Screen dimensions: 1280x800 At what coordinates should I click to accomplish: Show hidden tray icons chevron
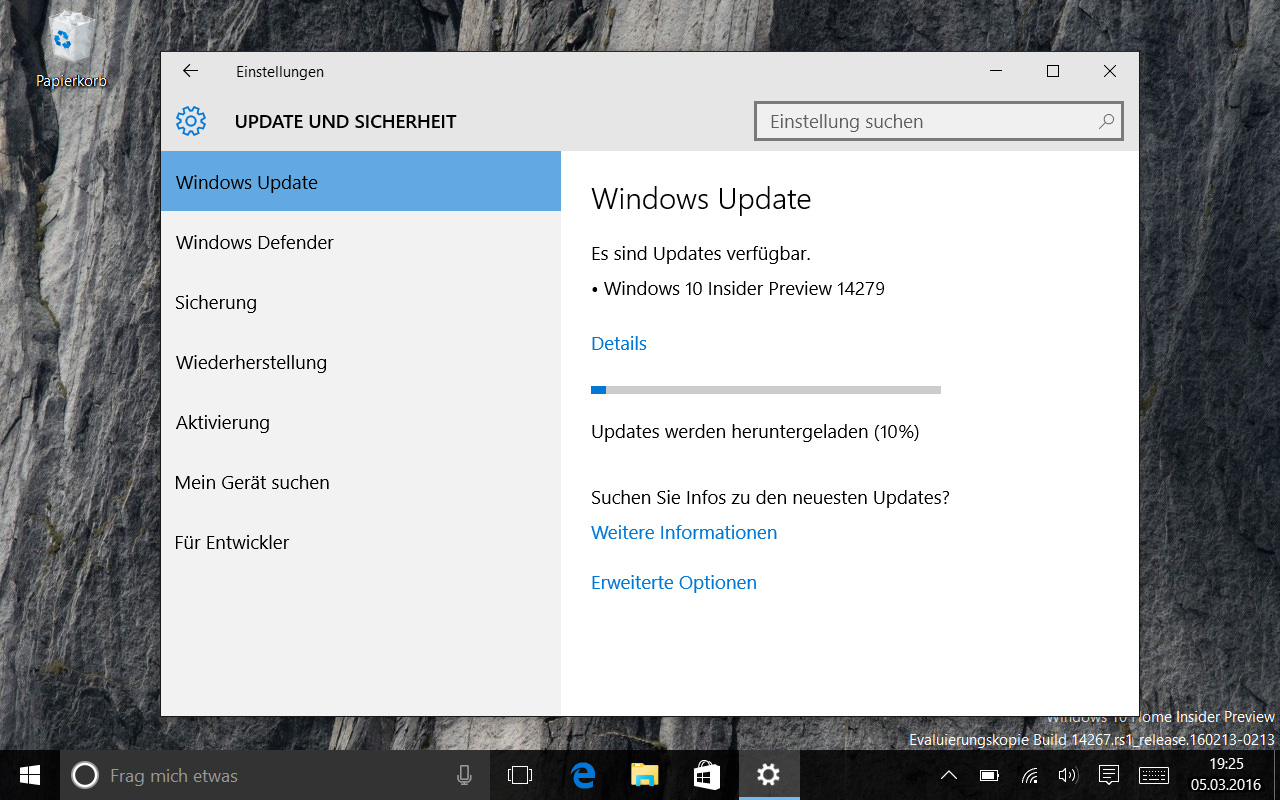[x=949, y=775]
